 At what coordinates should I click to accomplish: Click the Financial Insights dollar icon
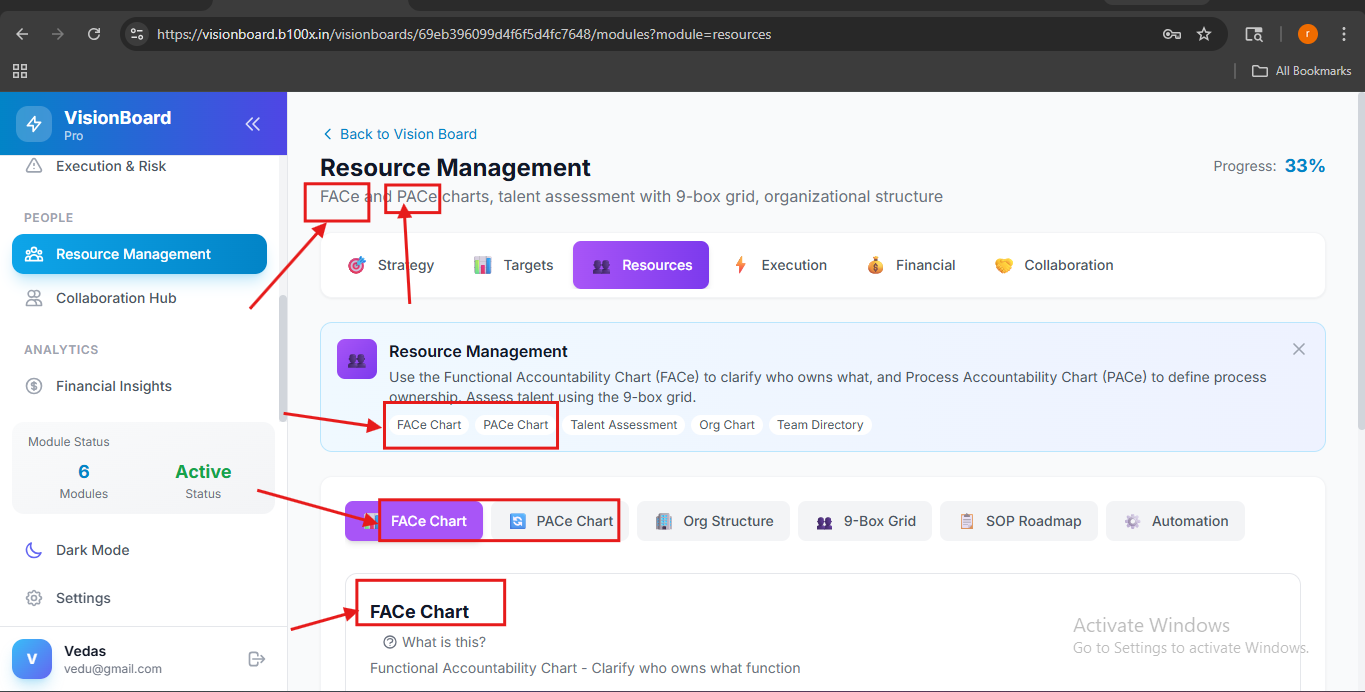(x=34, y=386)
